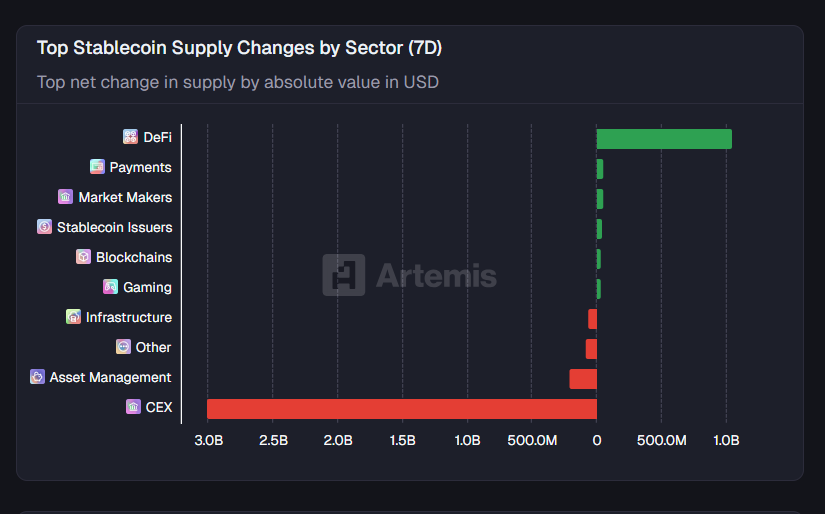Click the CEX sector icon
The height and width of the screenshot is (514, 825).
pyautogui.click(x=133, y=407)
